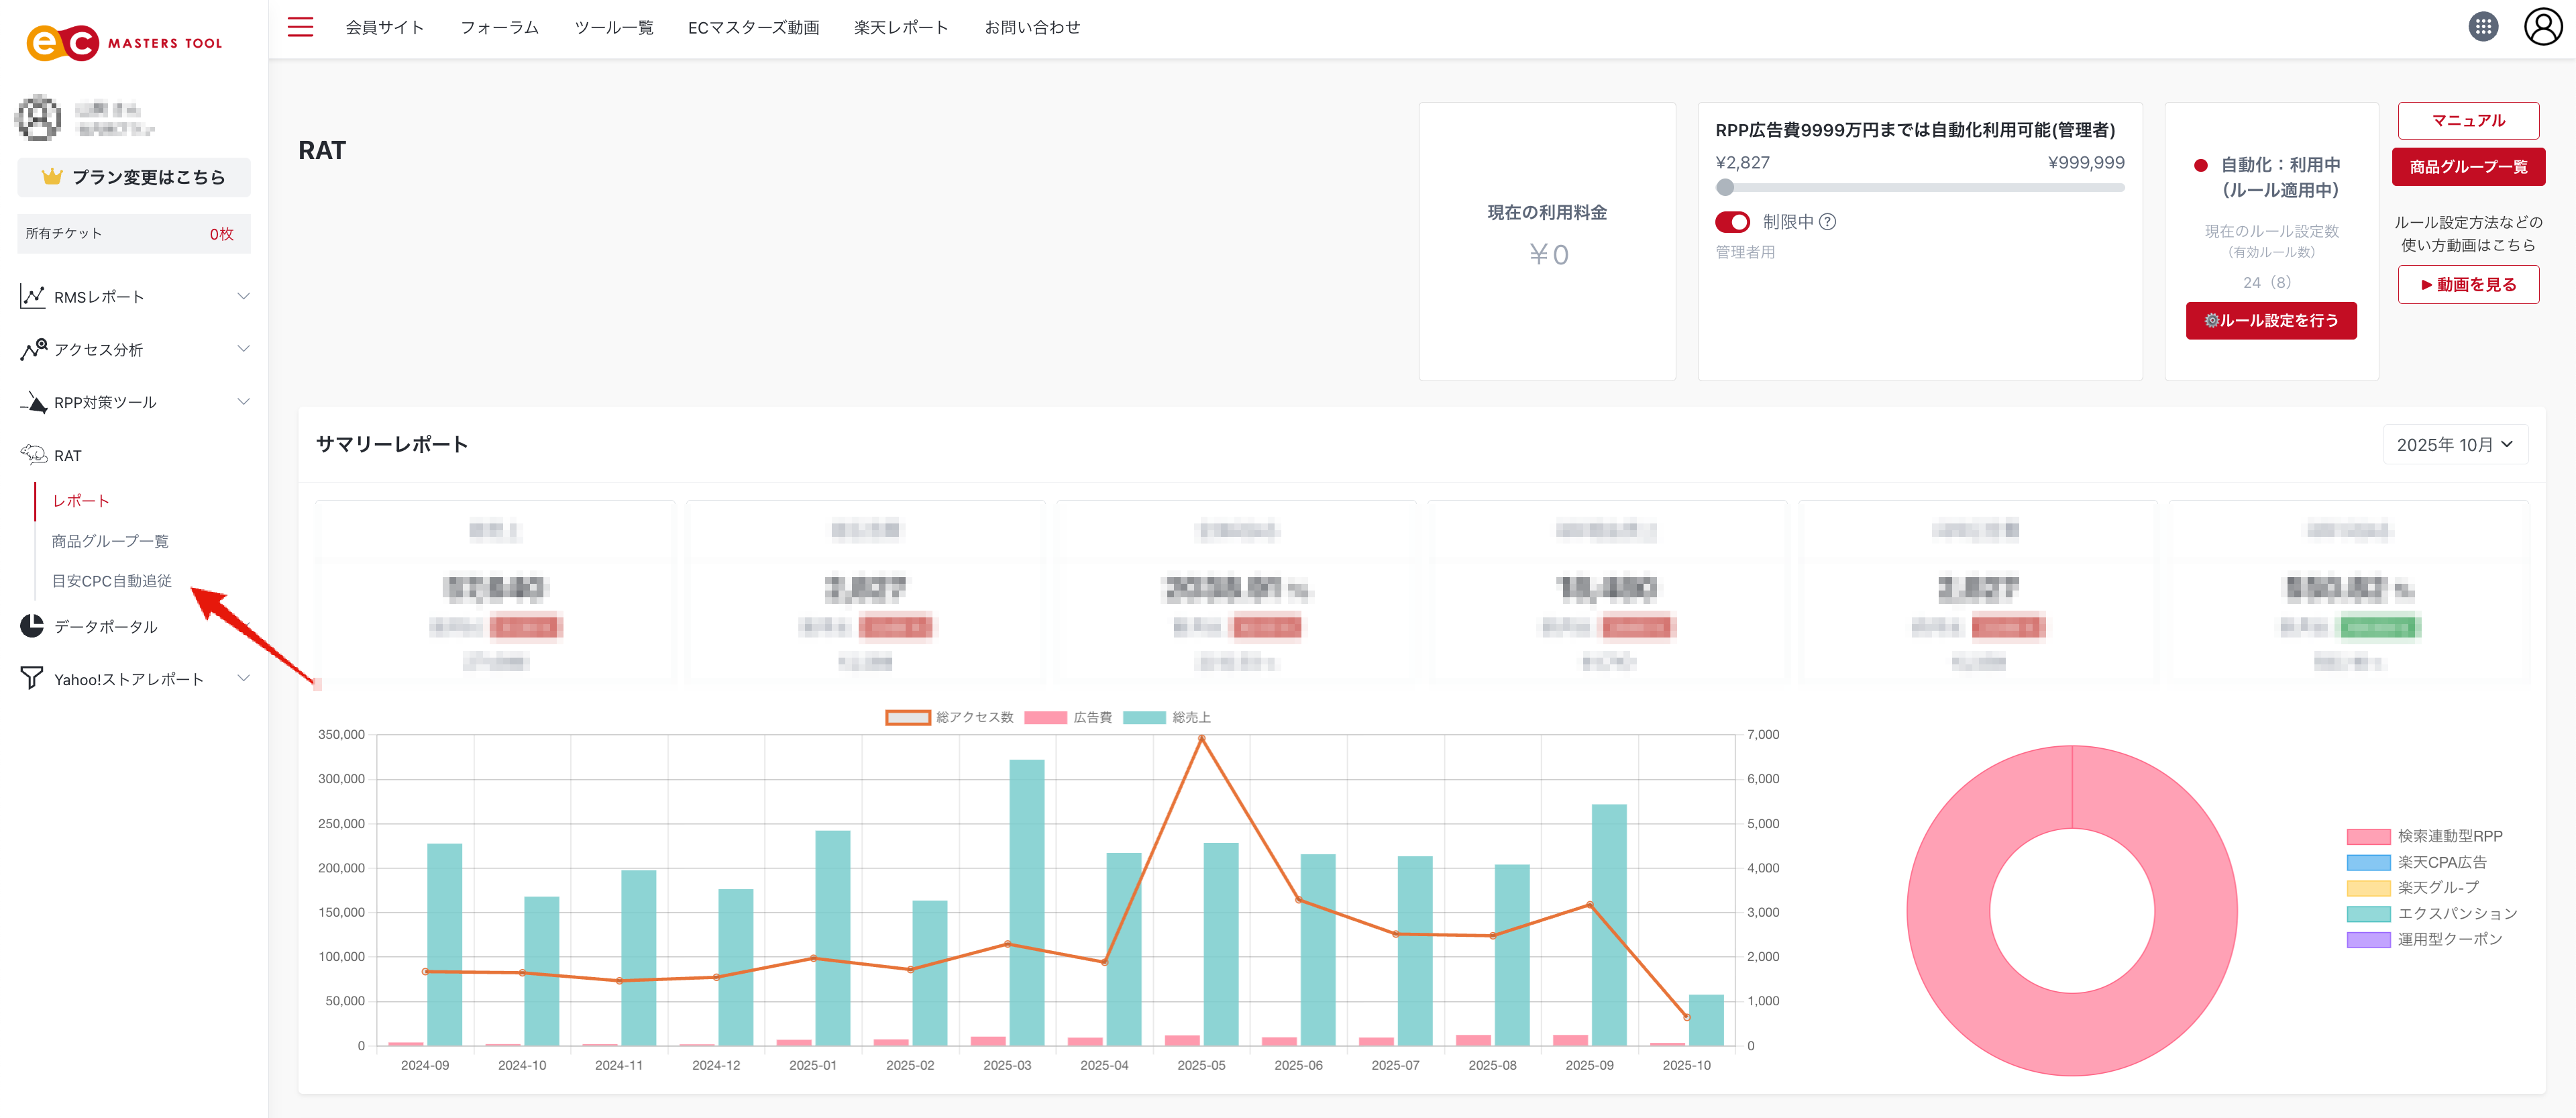The image size is (2576, 1118).
Task: Click the 動画を見る button
Action: (x=2467, y=284)
